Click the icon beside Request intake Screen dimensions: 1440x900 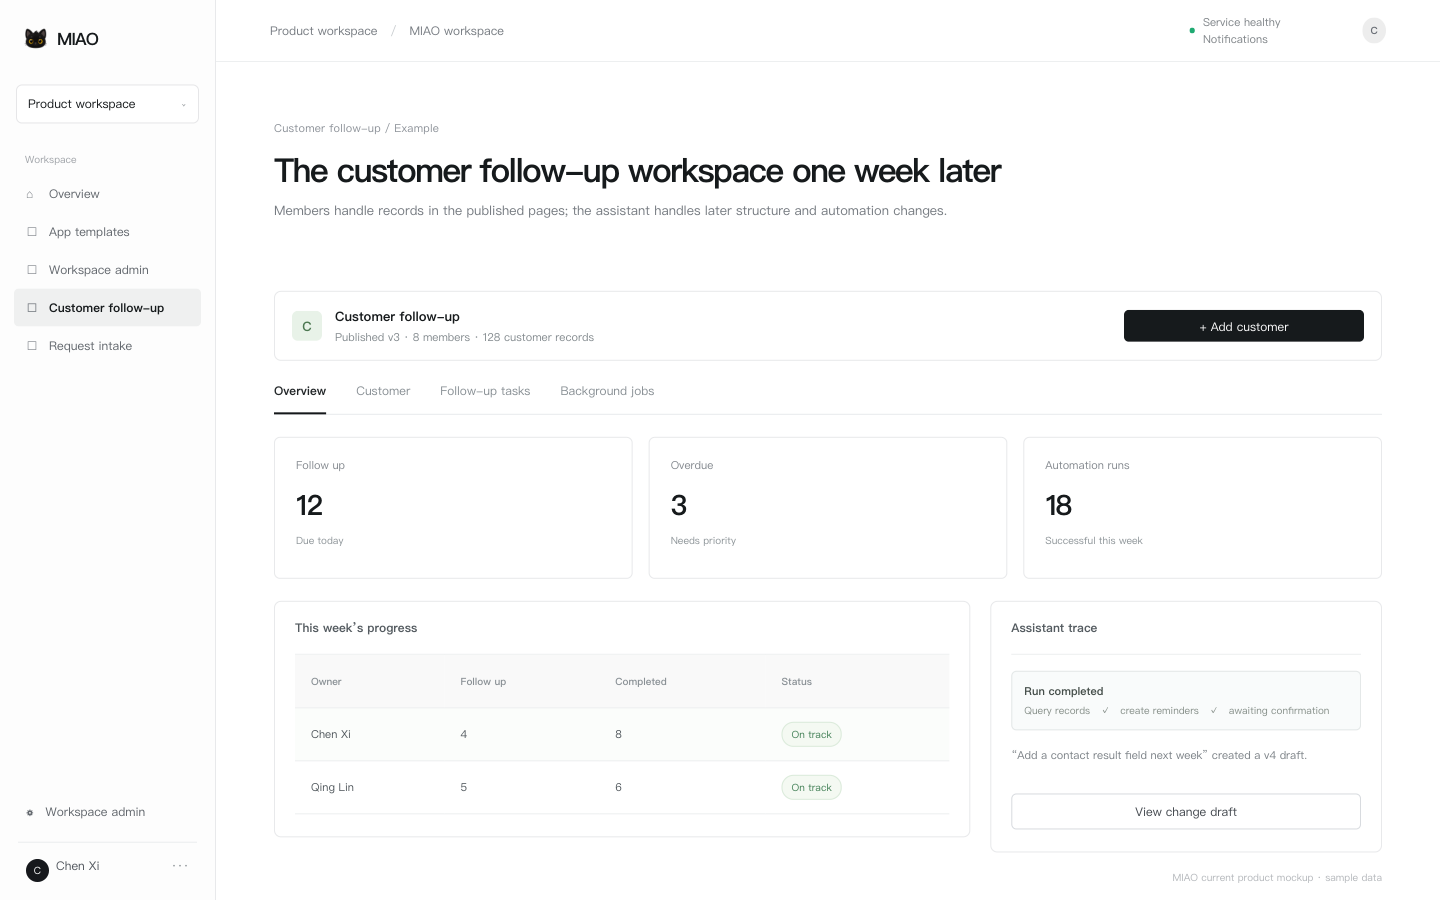point(32,346)
